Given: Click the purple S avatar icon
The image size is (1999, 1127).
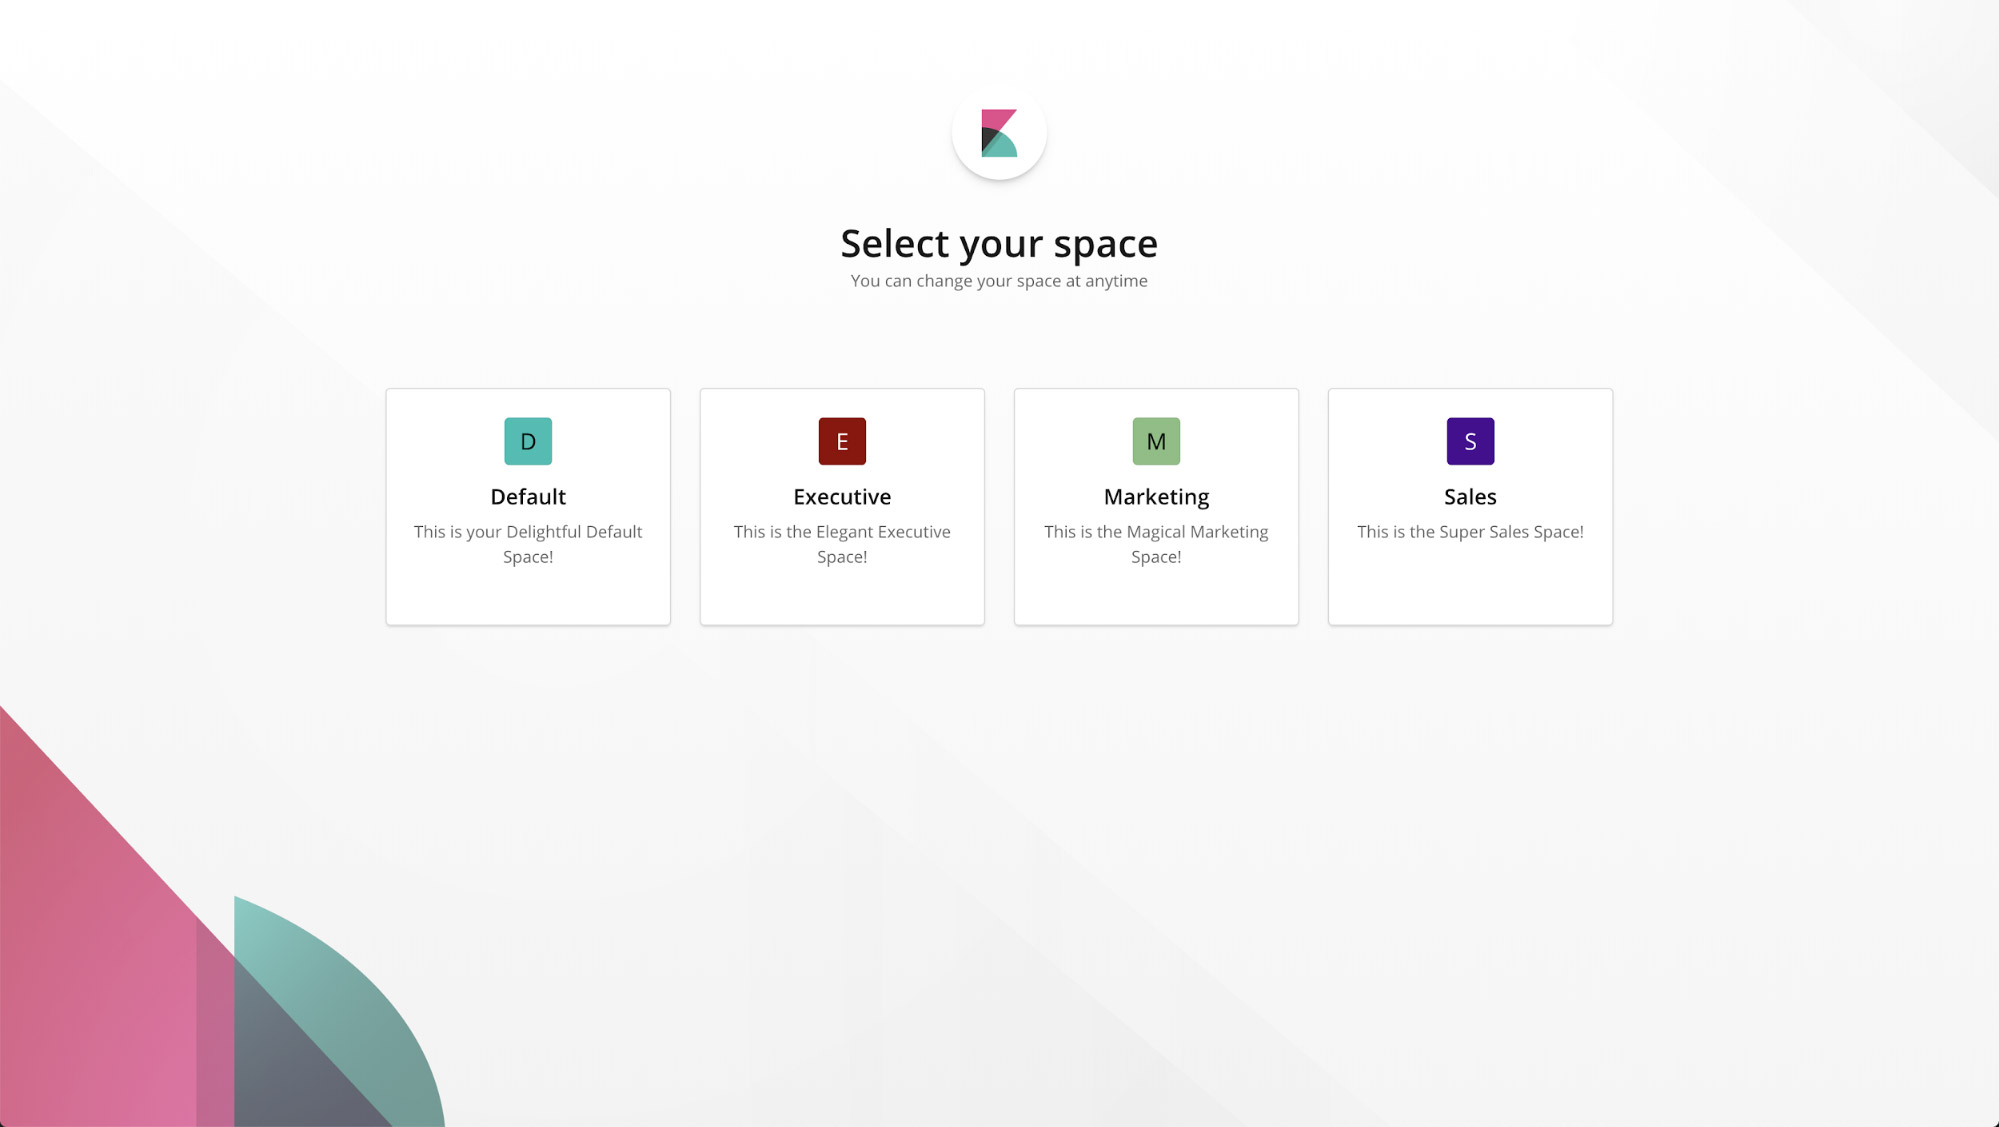Looking at the screenshot, I should tap(1470, 440).
